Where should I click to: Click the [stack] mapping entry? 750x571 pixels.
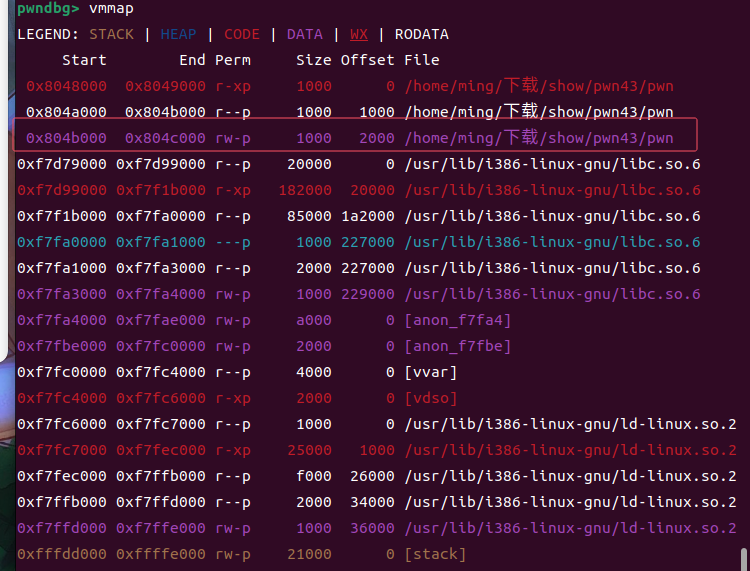click(435, 554)
